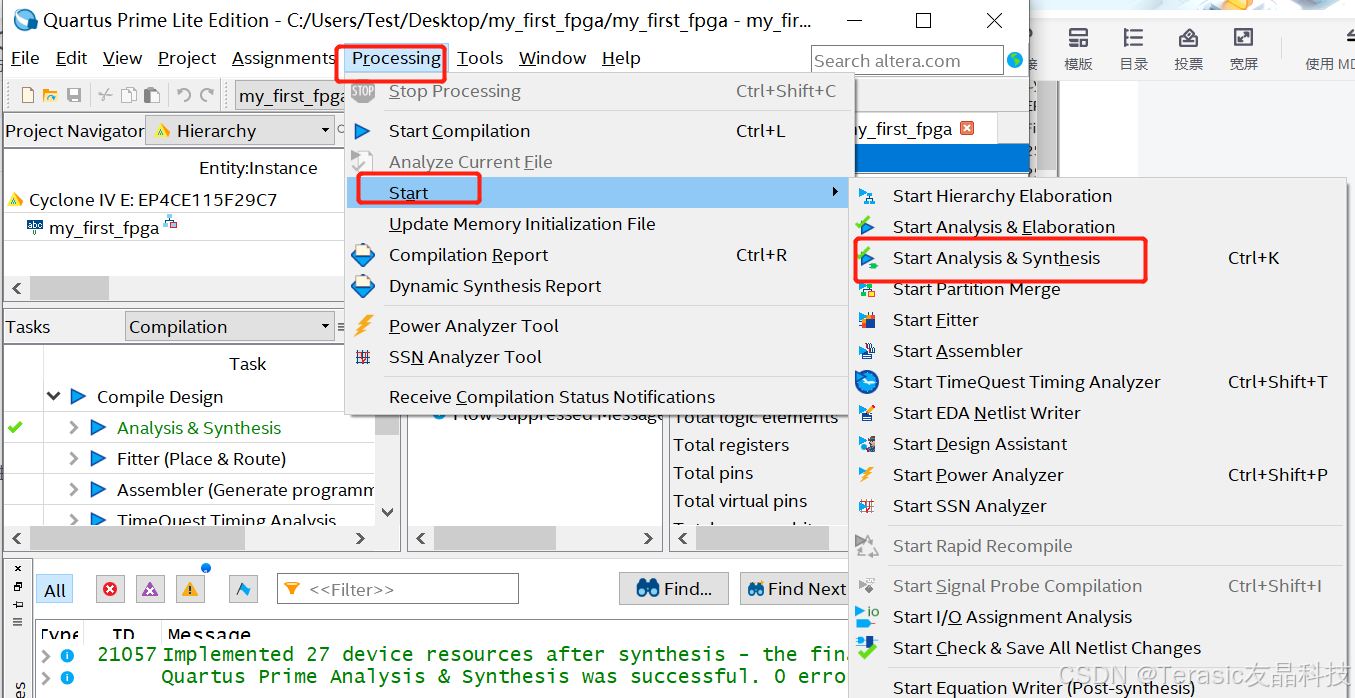Click the New file toolbar icon
Screen dimensions: 1355x698
[x=27, y=96]
